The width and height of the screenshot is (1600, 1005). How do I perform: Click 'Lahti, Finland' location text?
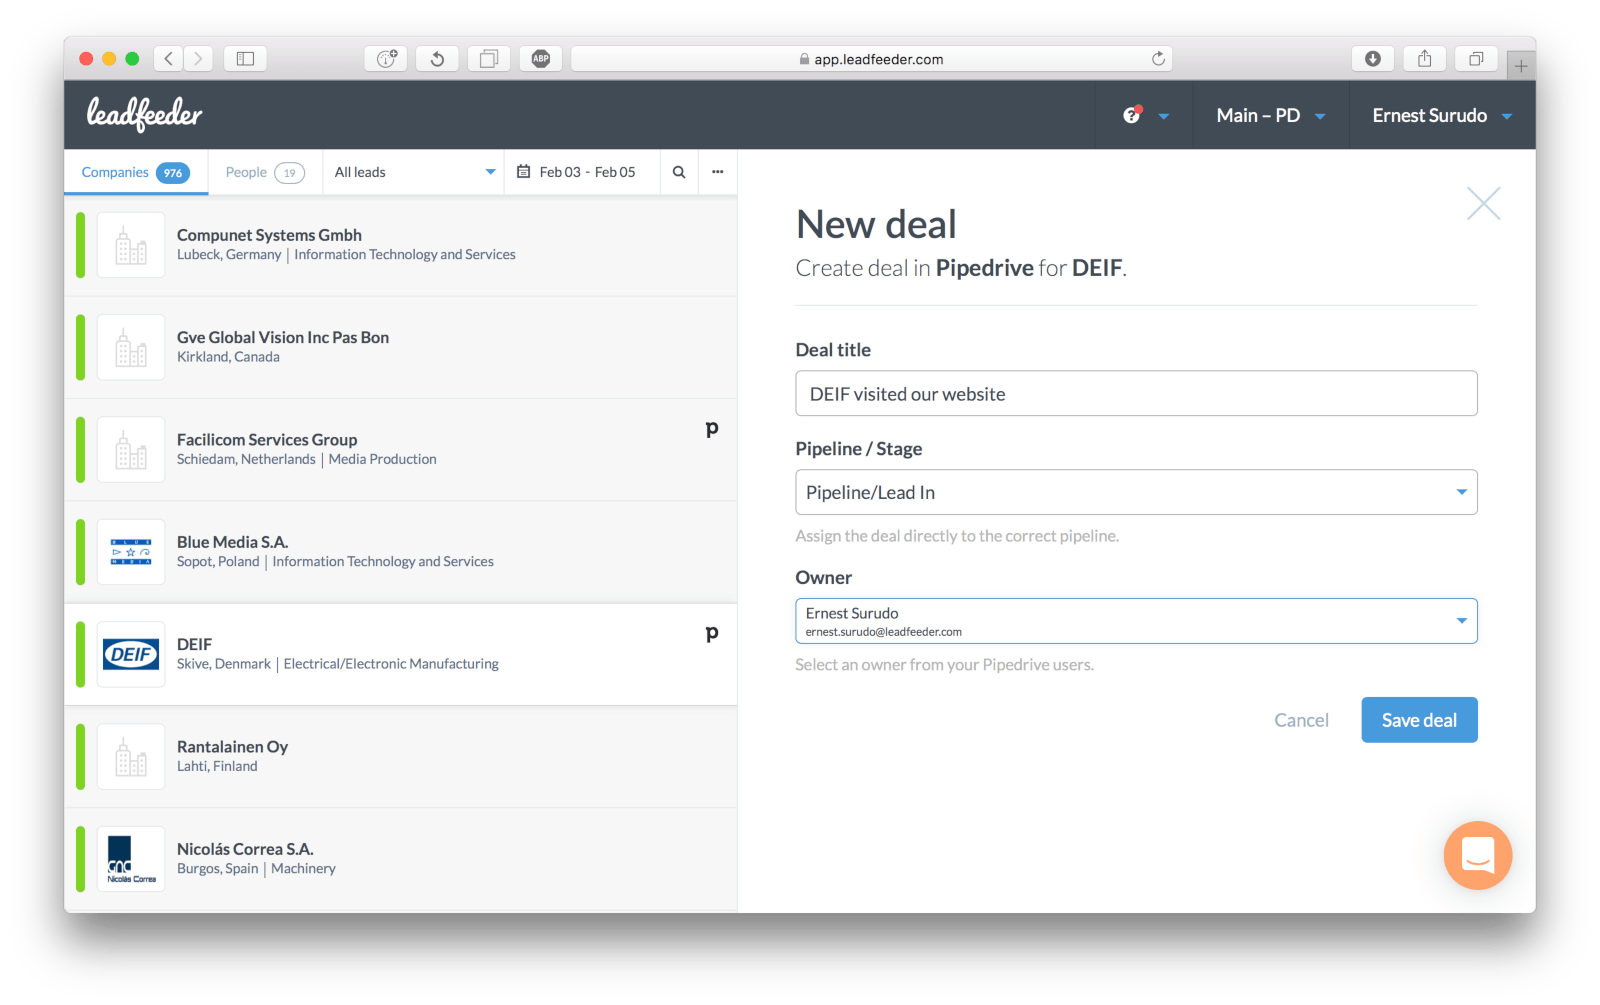[x=217, y=766]
